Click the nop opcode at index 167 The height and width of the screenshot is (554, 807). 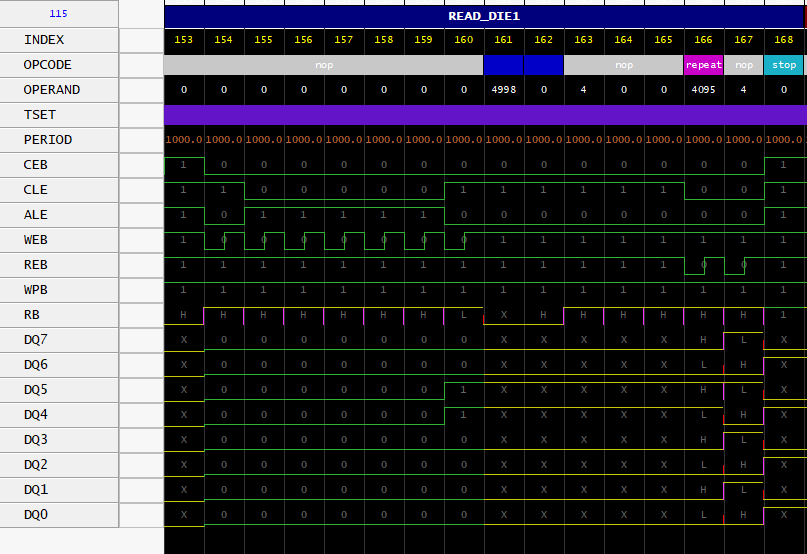(x=744, y=65)
